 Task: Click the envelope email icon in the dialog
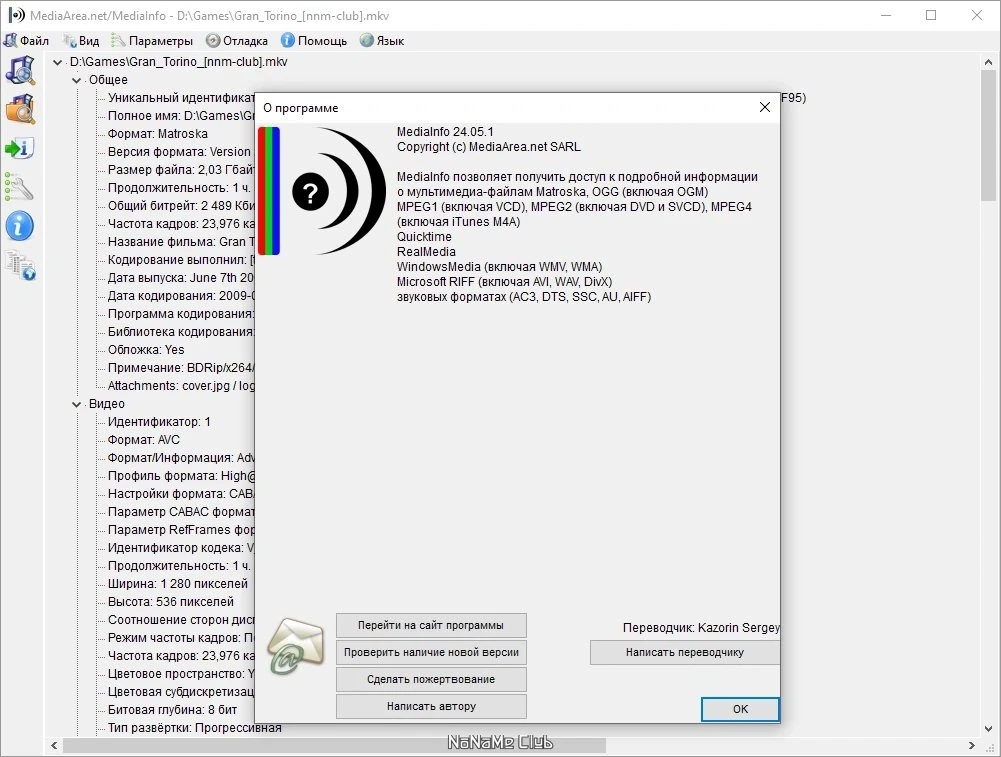tap(296, 646)
